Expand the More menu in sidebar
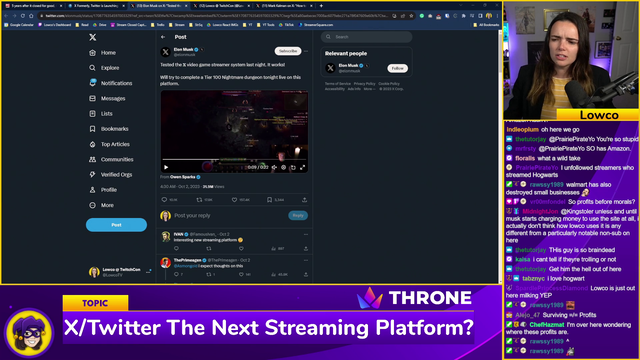This screenshot has height=360, width=640. click(102, 205)
